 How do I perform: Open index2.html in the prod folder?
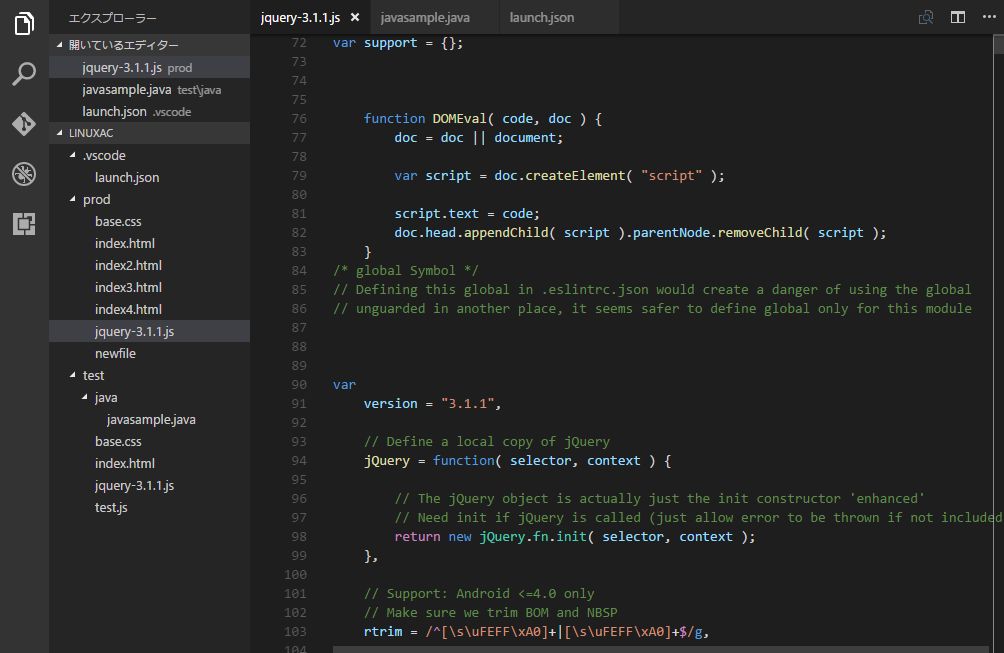128,265
